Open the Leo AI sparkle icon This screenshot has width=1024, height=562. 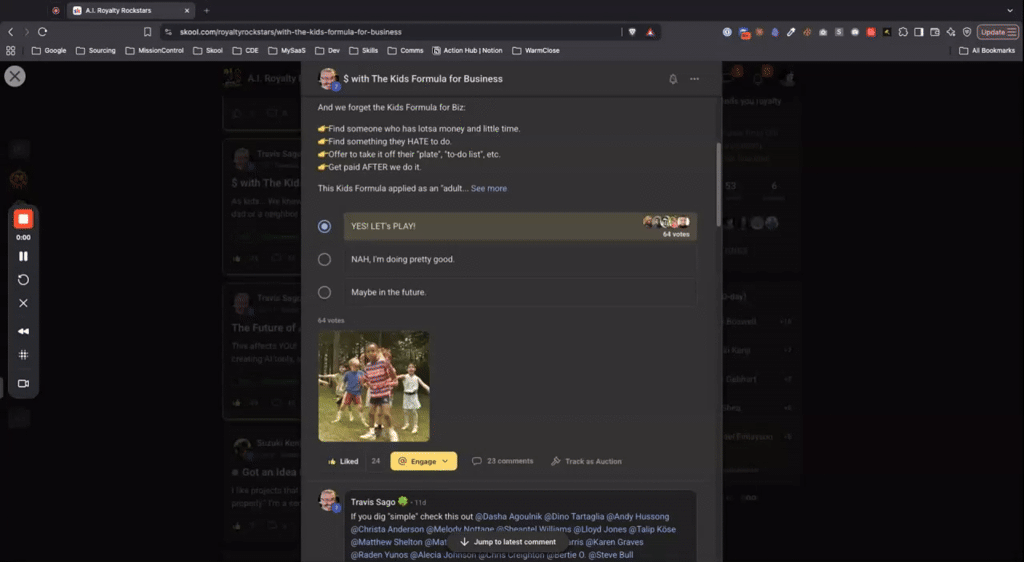click(951, 32)
